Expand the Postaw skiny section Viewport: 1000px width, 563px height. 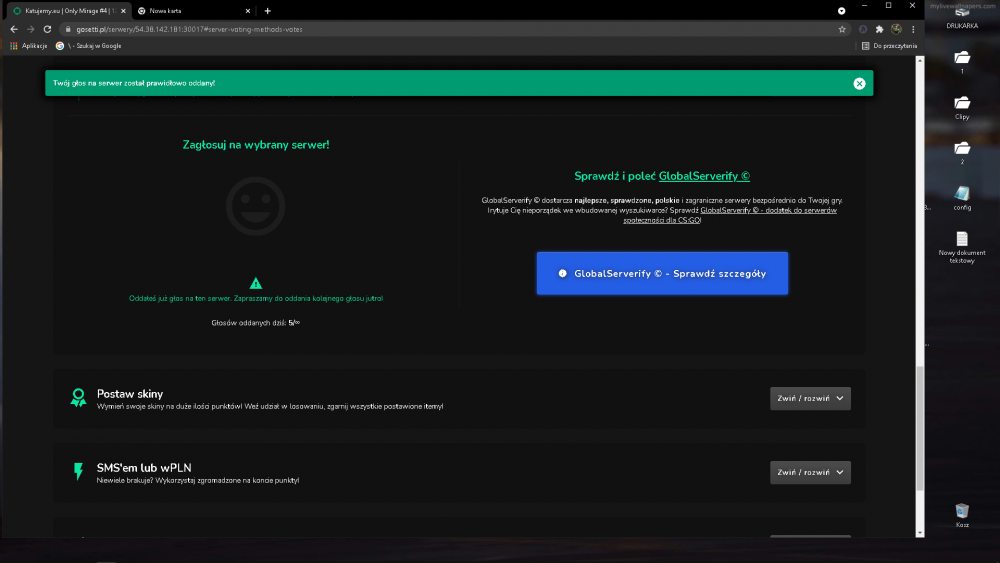point(810,398)
